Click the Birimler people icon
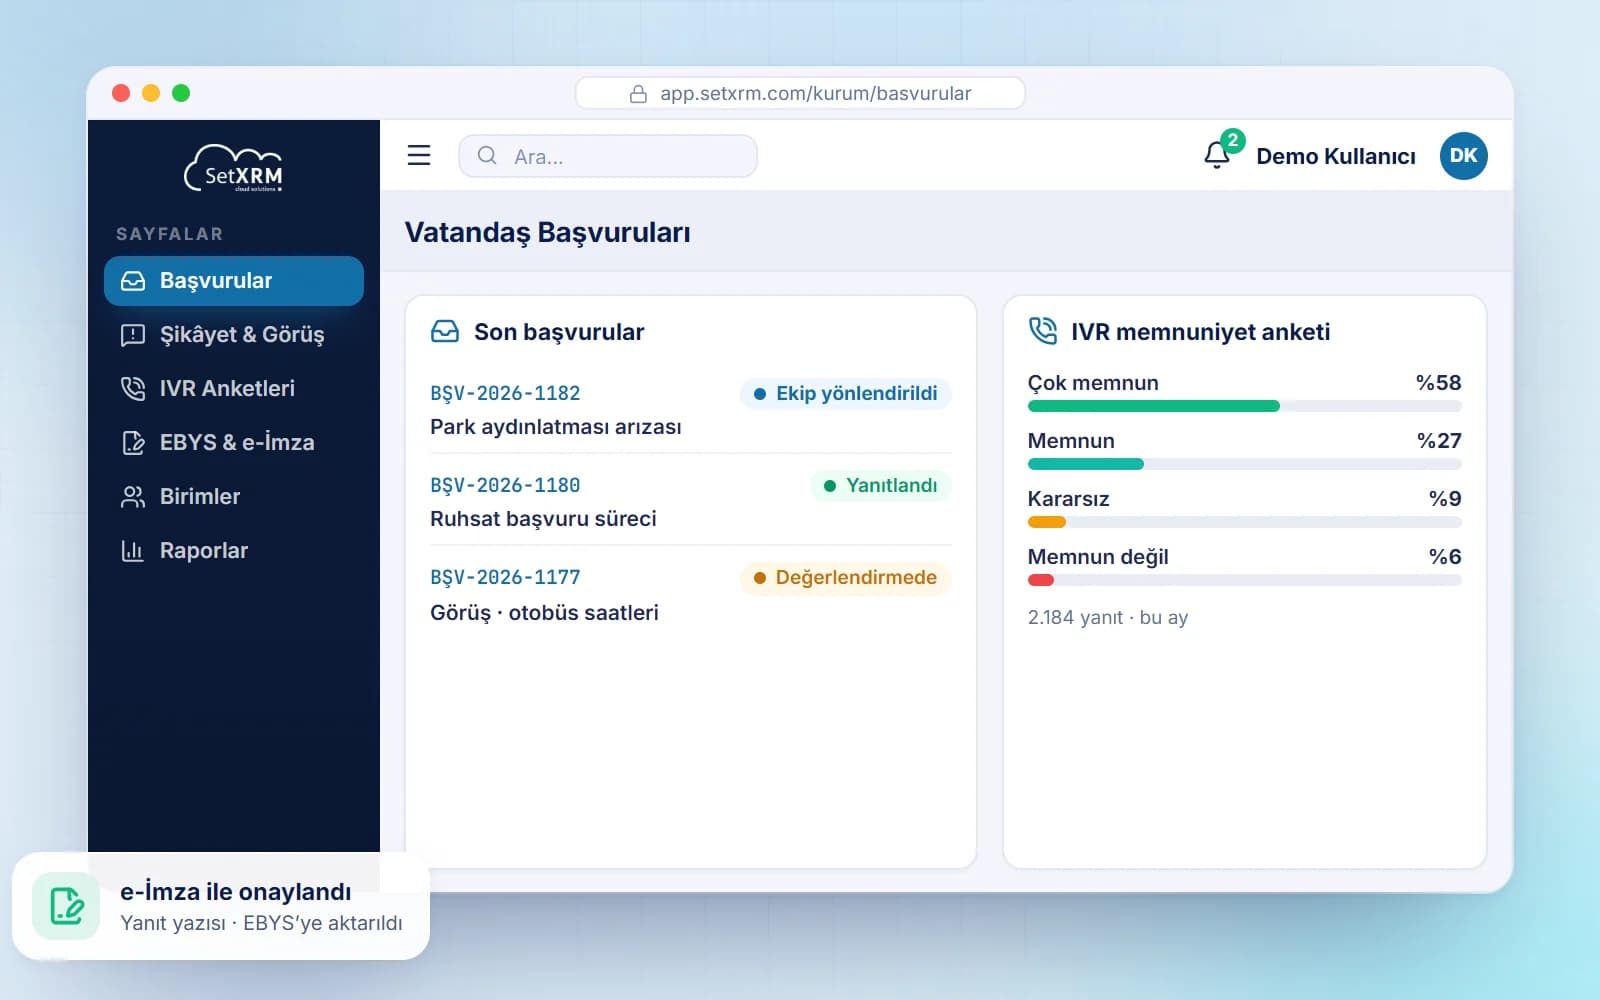Image resolution: width=1600 pixels, height=1000 pixels. point(133,497)
